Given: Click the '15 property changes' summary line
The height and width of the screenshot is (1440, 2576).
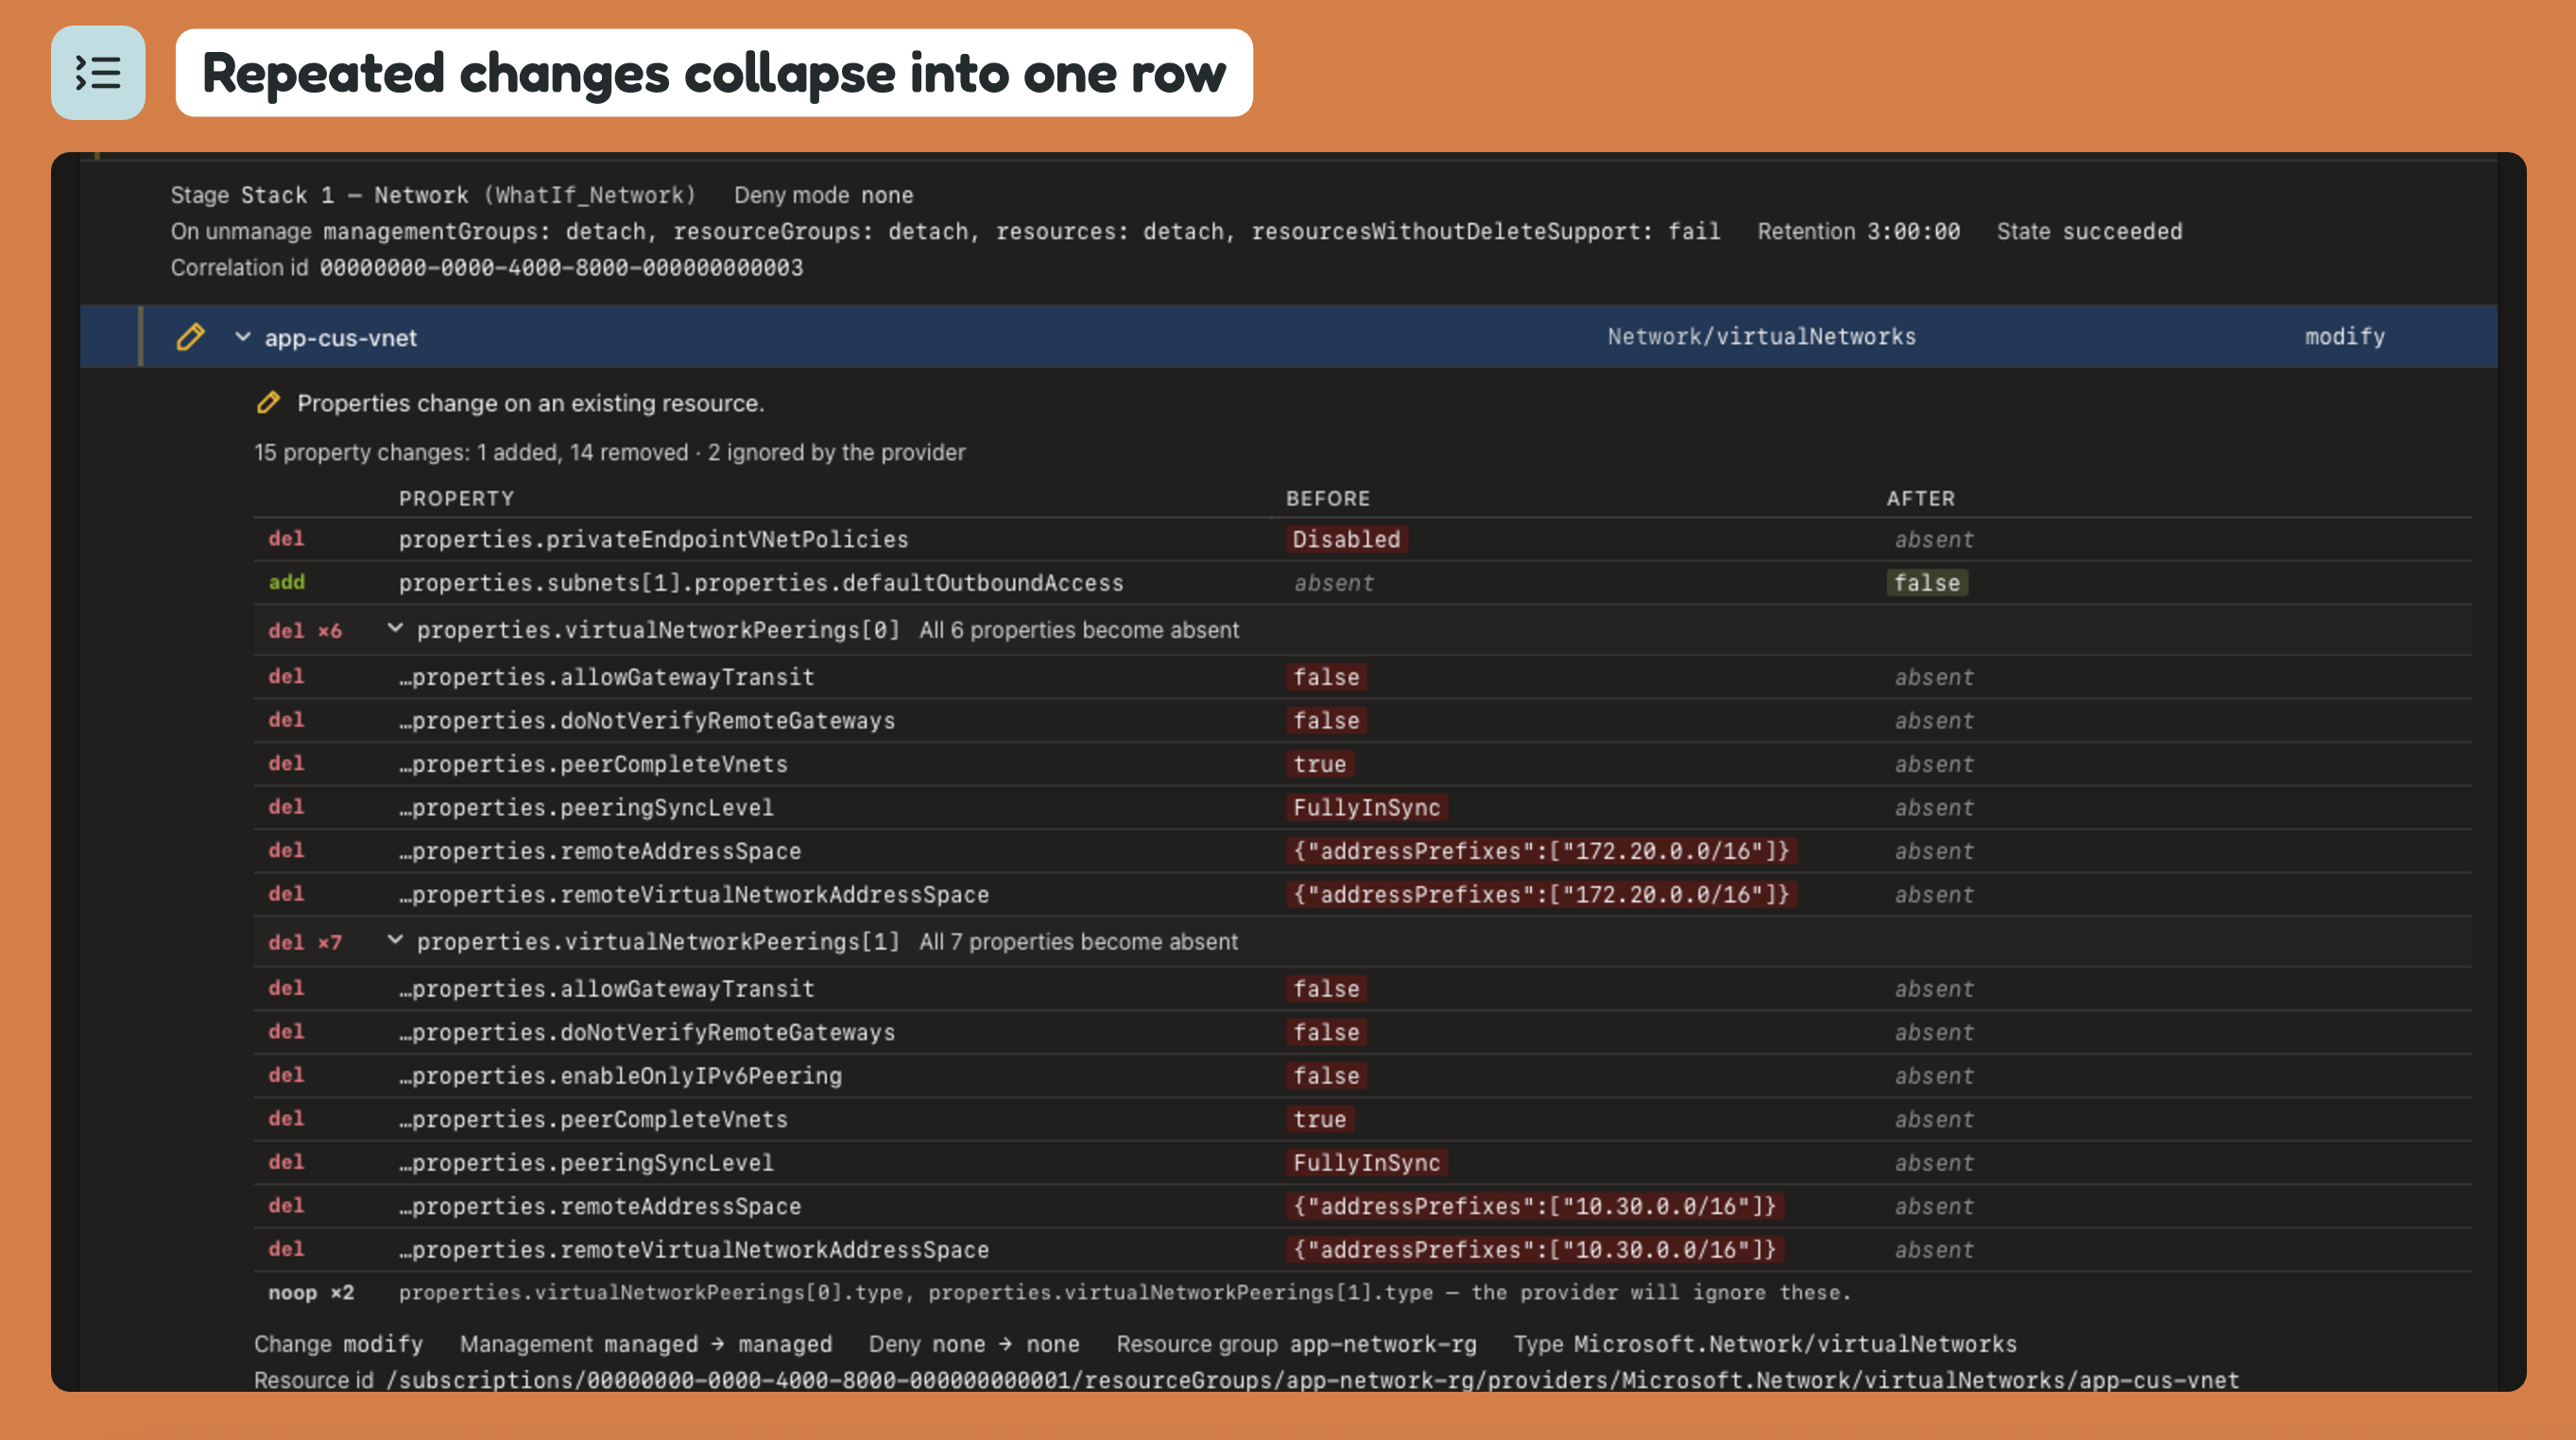Looking at the screenshot, I should point(609,453).
